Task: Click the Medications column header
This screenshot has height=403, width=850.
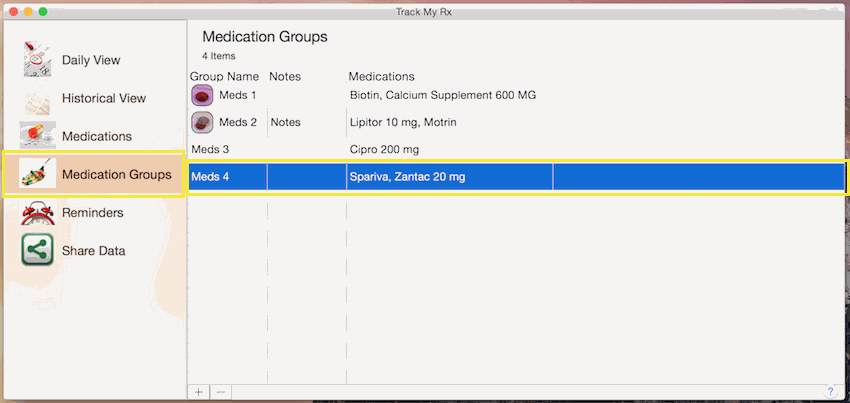Action: (x=382, y=76)
